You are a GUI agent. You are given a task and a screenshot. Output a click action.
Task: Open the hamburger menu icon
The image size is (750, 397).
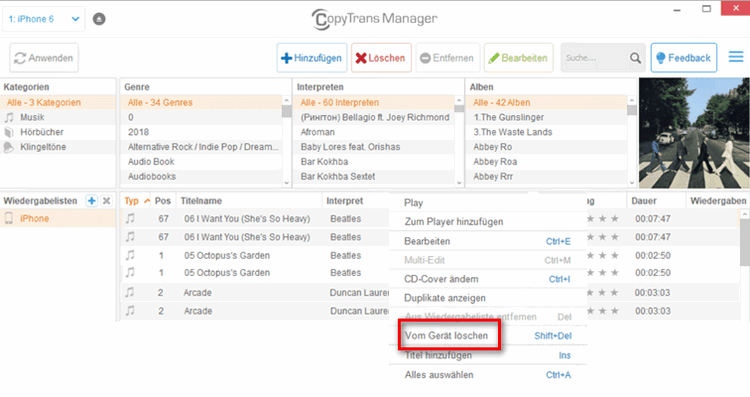click(x=736, y=57)
